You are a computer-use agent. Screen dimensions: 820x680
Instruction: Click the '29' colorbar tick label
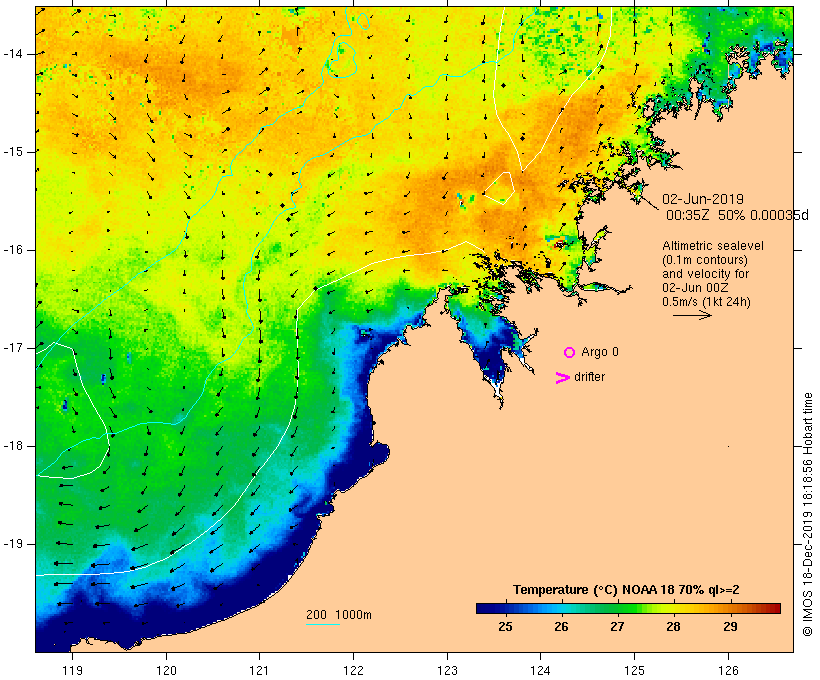click(x=730, y=627)
